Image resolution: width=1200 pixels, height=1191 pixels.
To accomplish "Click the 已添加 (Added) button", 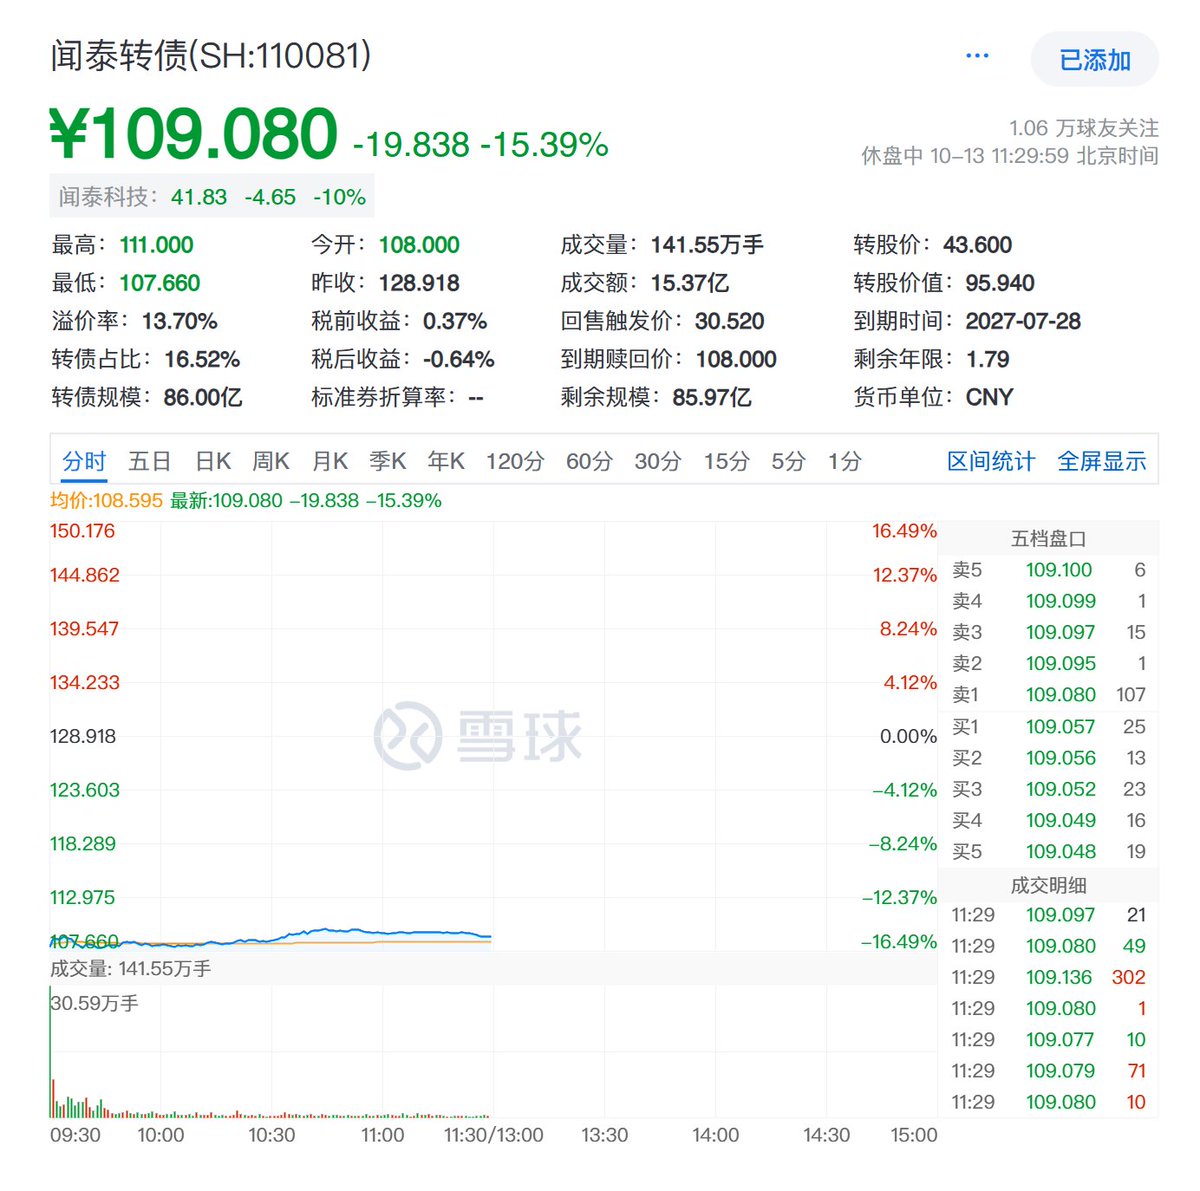I will (1095, 60).
